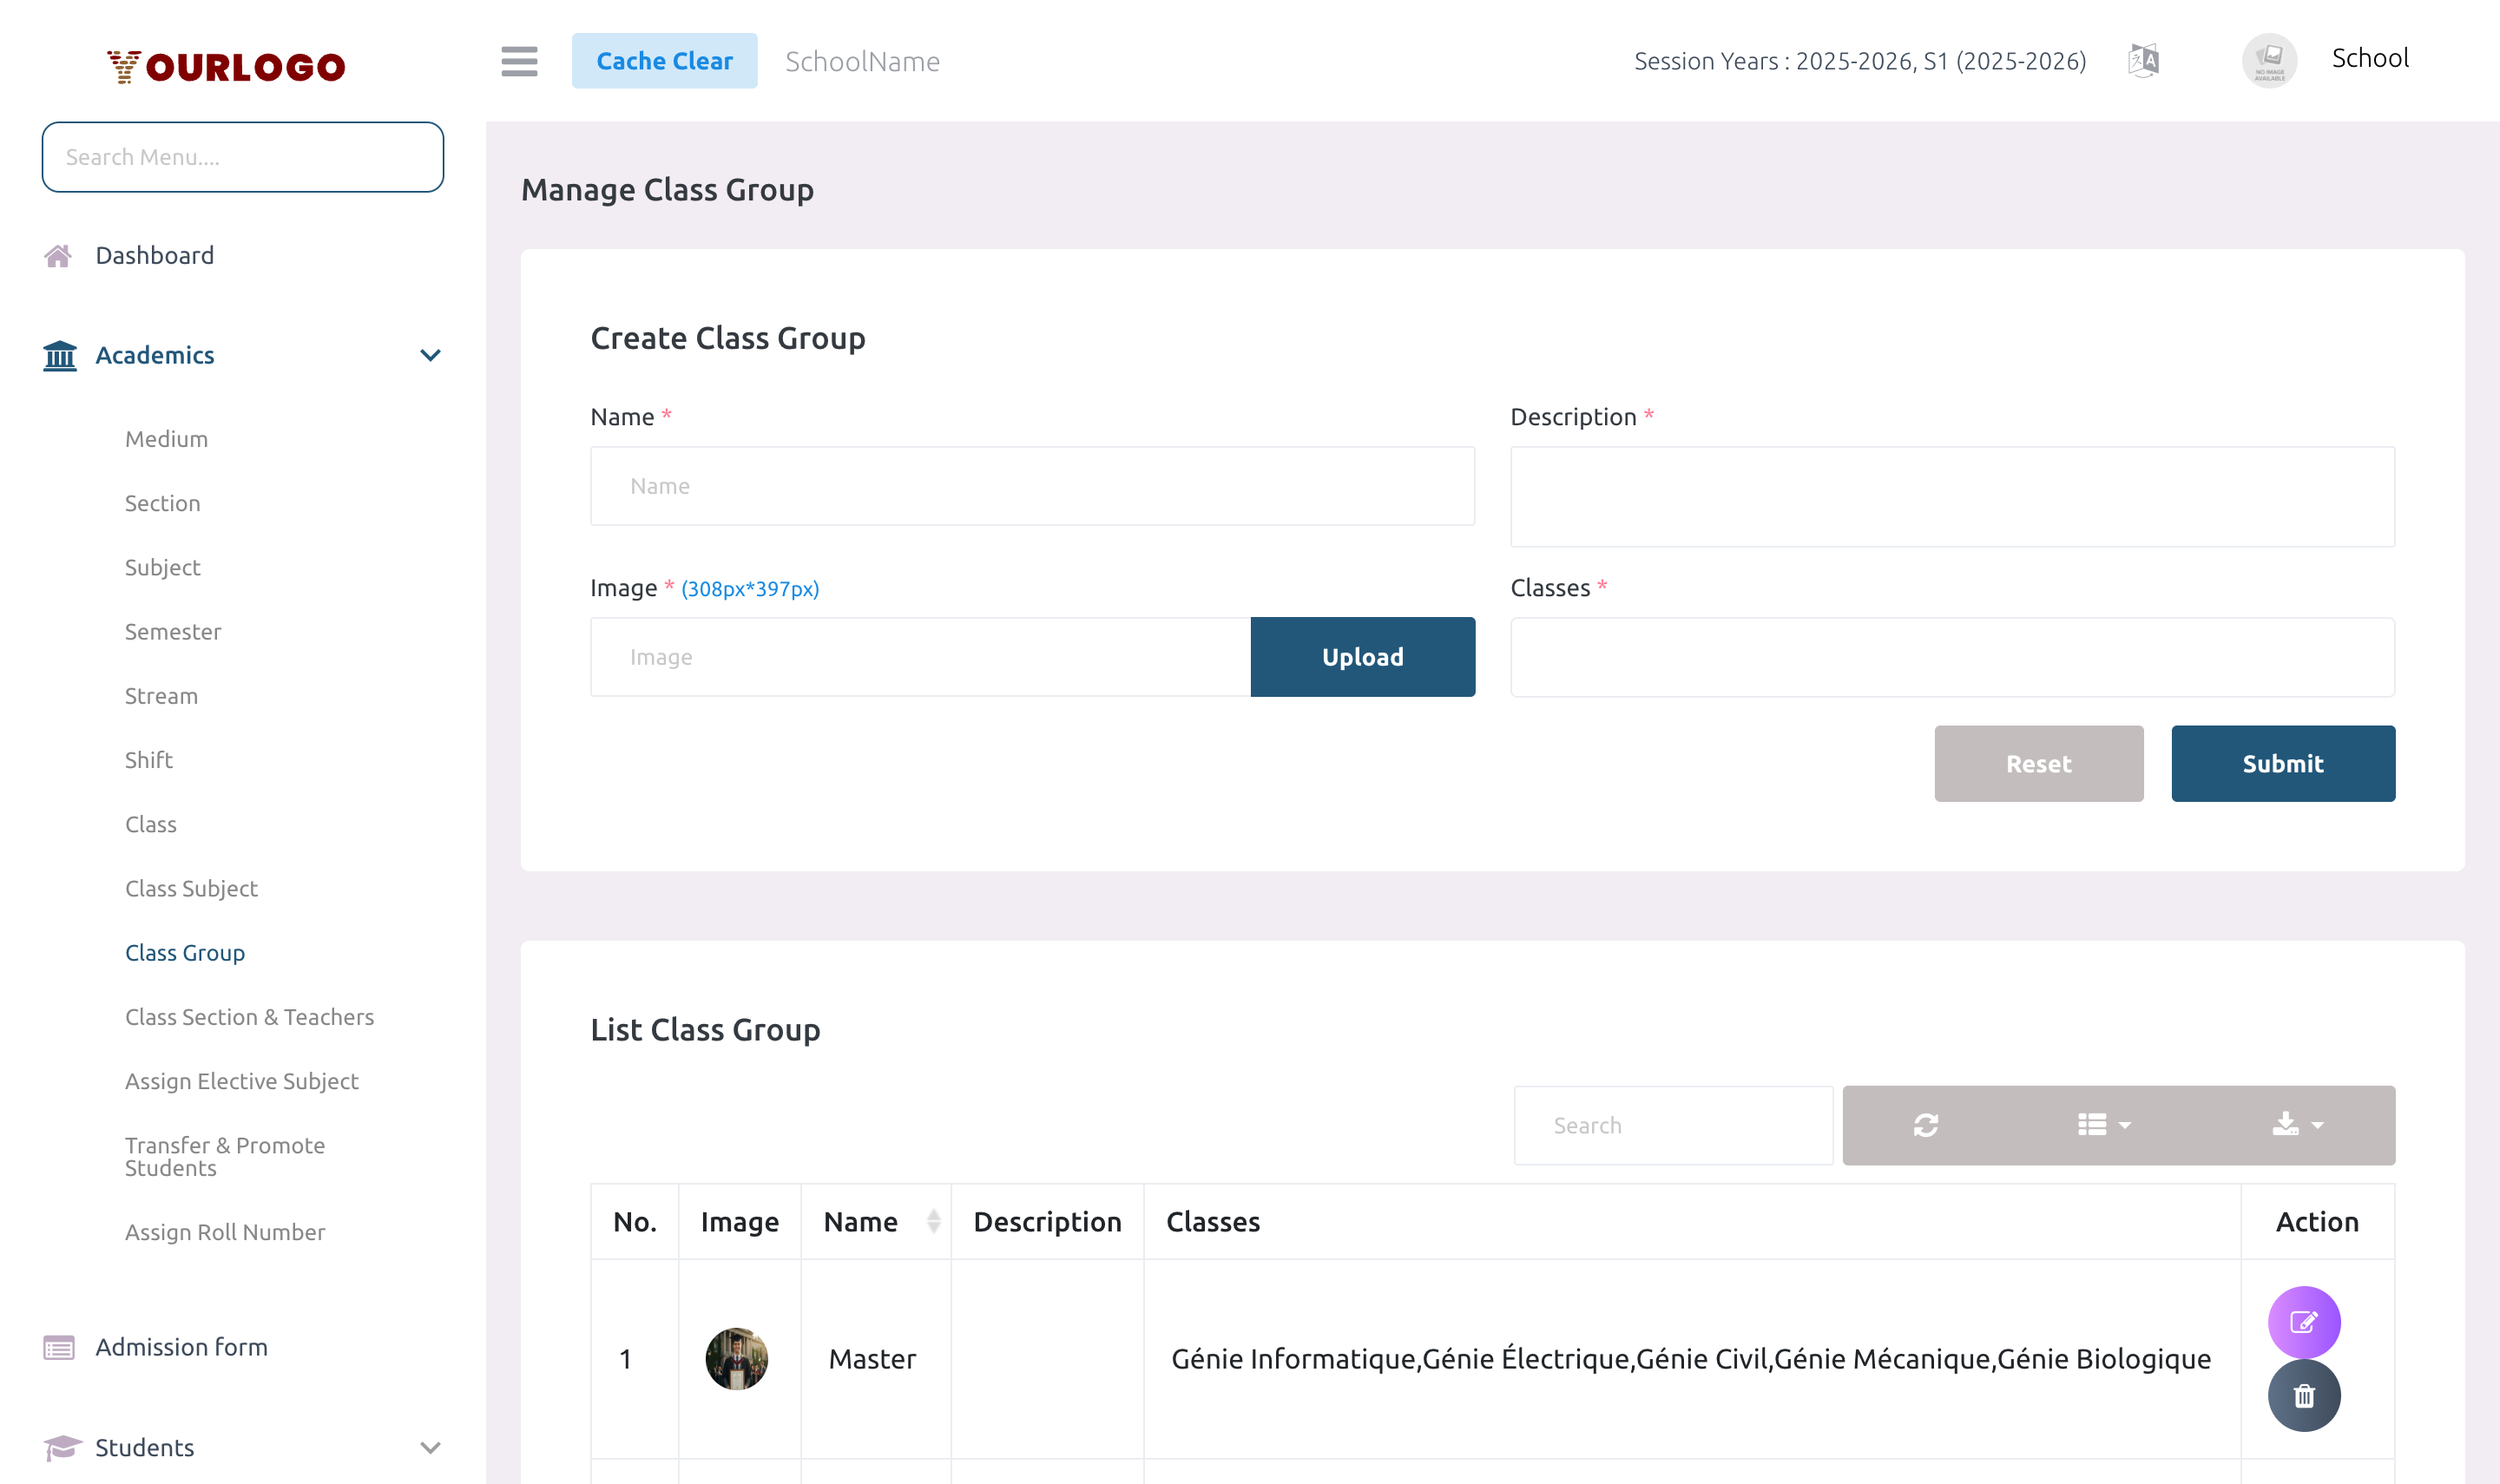Click inside the Search Menu input field
This screenshot has width=2500, height=1484.
coord(242,157)
